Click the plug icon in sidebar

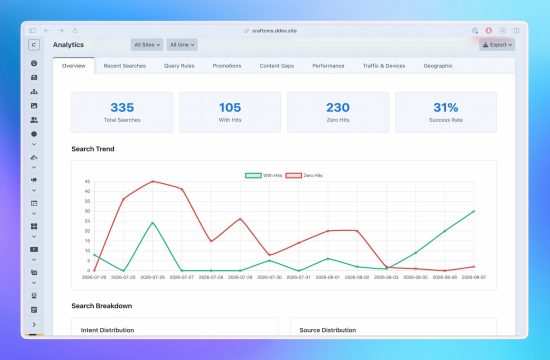click(34, 296)
